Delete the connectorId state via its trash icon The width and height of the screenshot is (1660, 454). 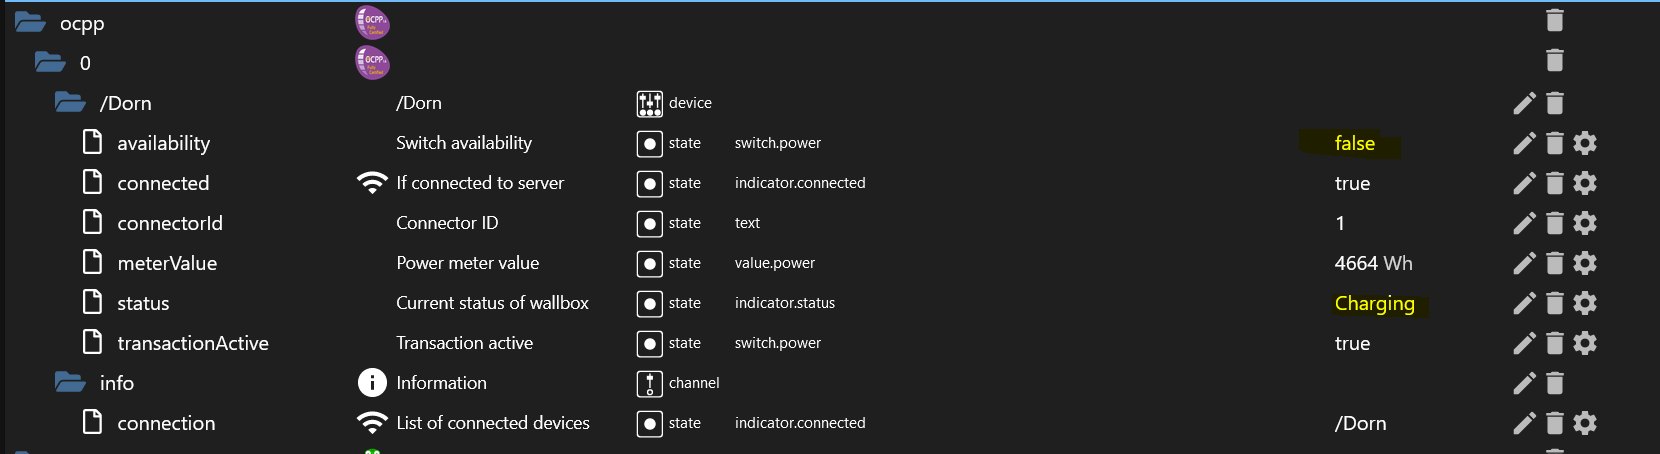coord(1554,223)
